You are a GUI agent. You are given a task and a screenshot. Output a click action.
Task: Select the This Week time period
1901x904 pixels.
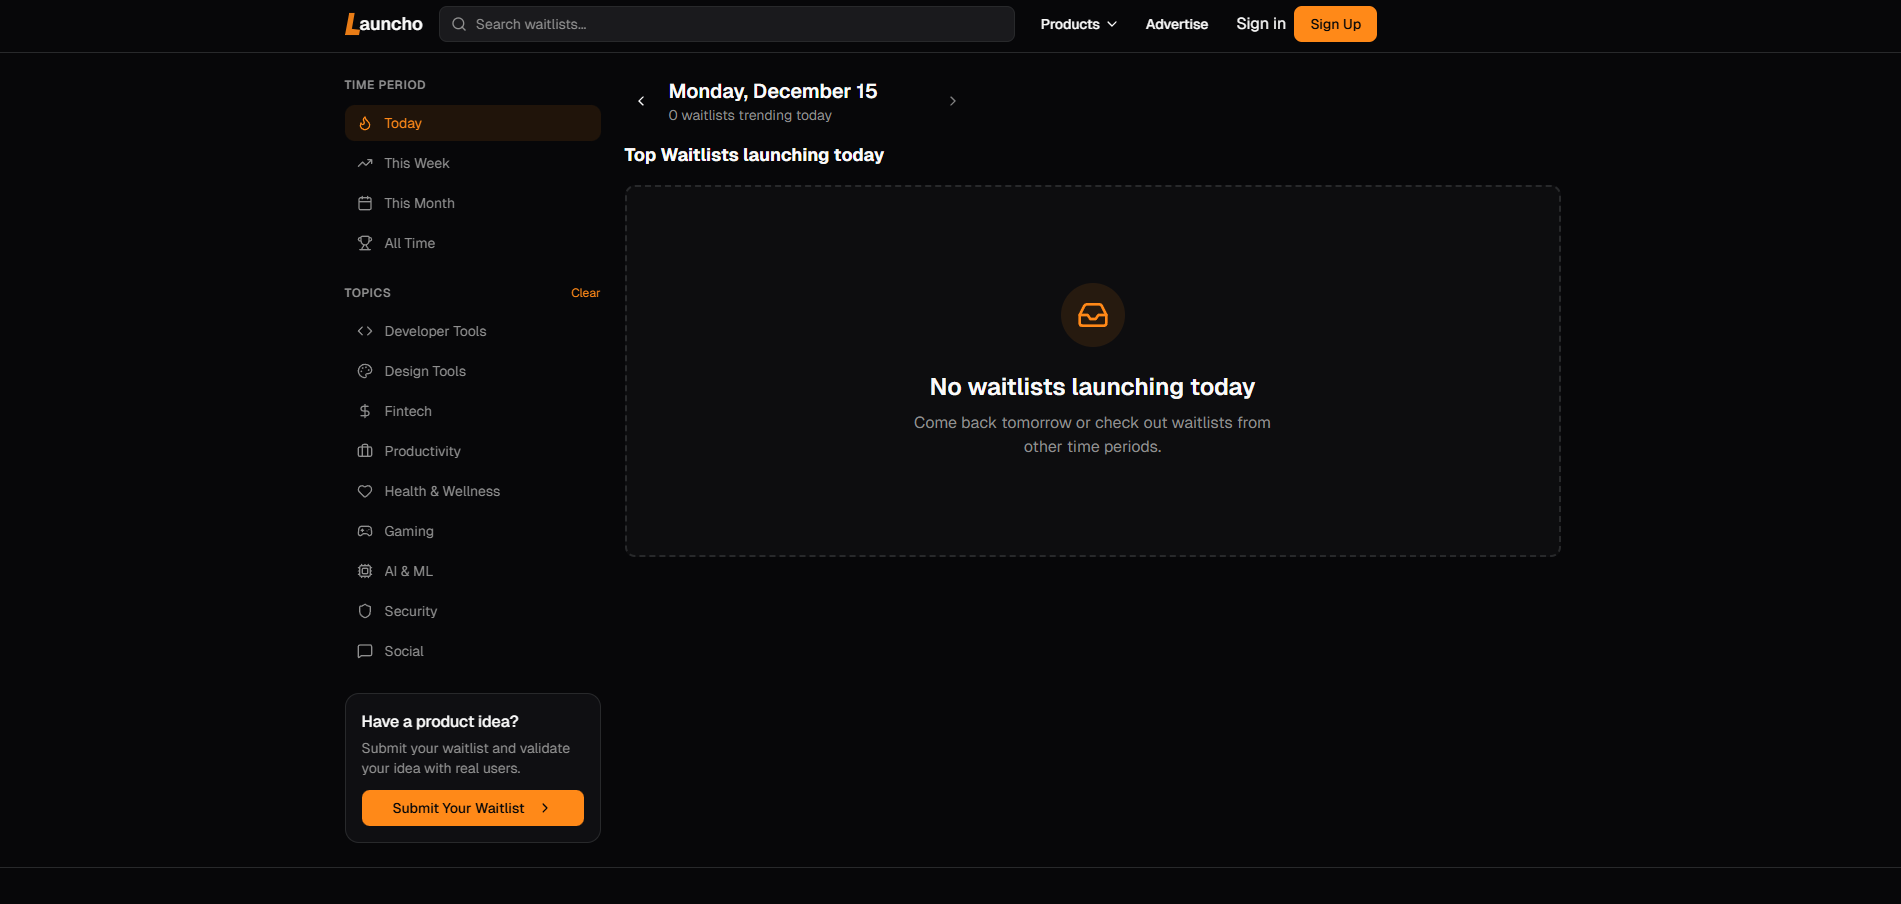tap(416, 163)
